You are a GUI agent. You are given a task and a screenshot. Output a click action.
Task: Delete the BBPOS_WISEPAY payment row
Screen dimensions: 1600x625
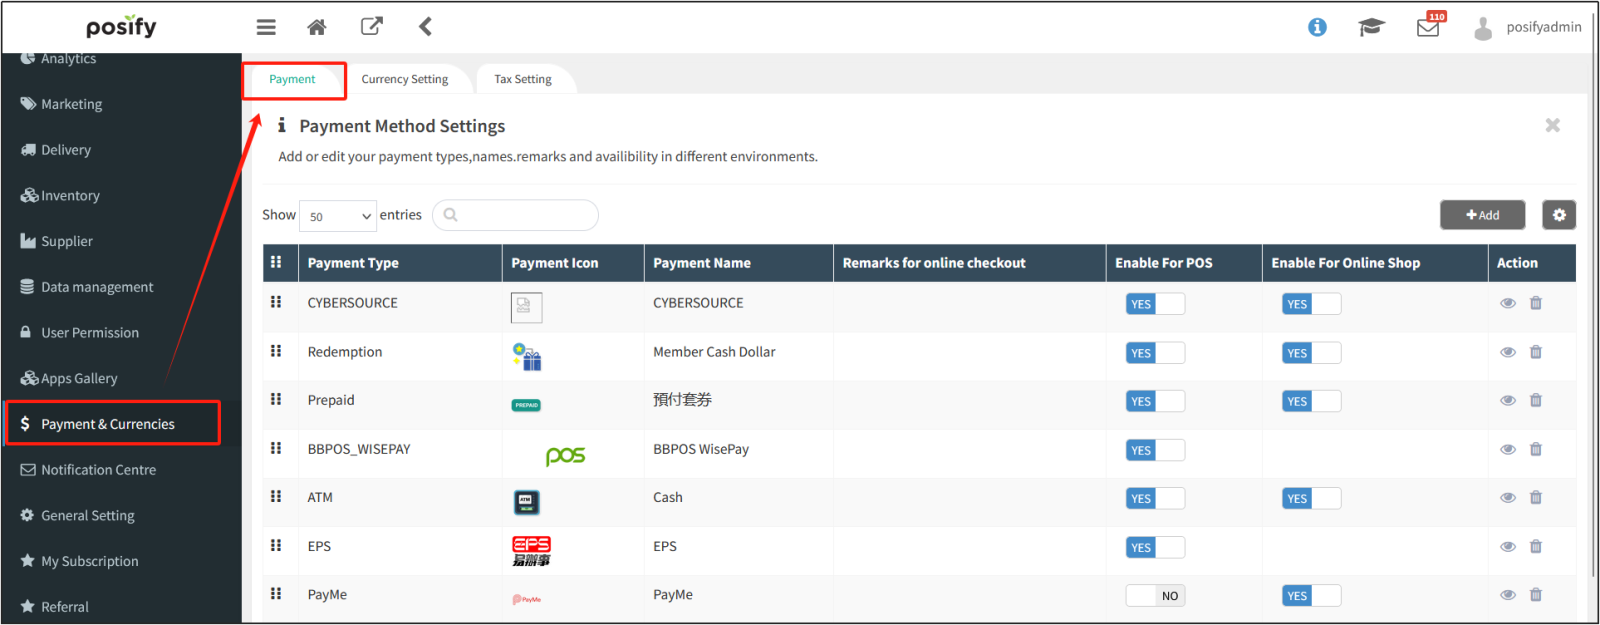click(1536, 449)
